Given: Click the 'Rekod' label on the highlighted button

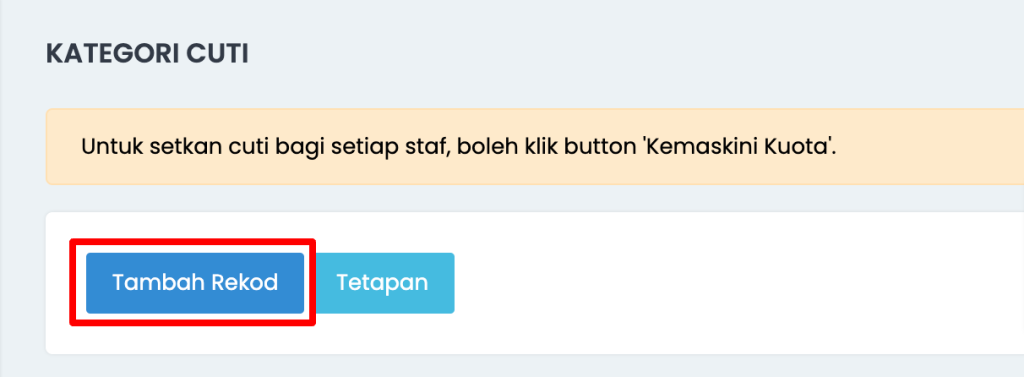Looking at the screenshot, I should pos(244,283).
